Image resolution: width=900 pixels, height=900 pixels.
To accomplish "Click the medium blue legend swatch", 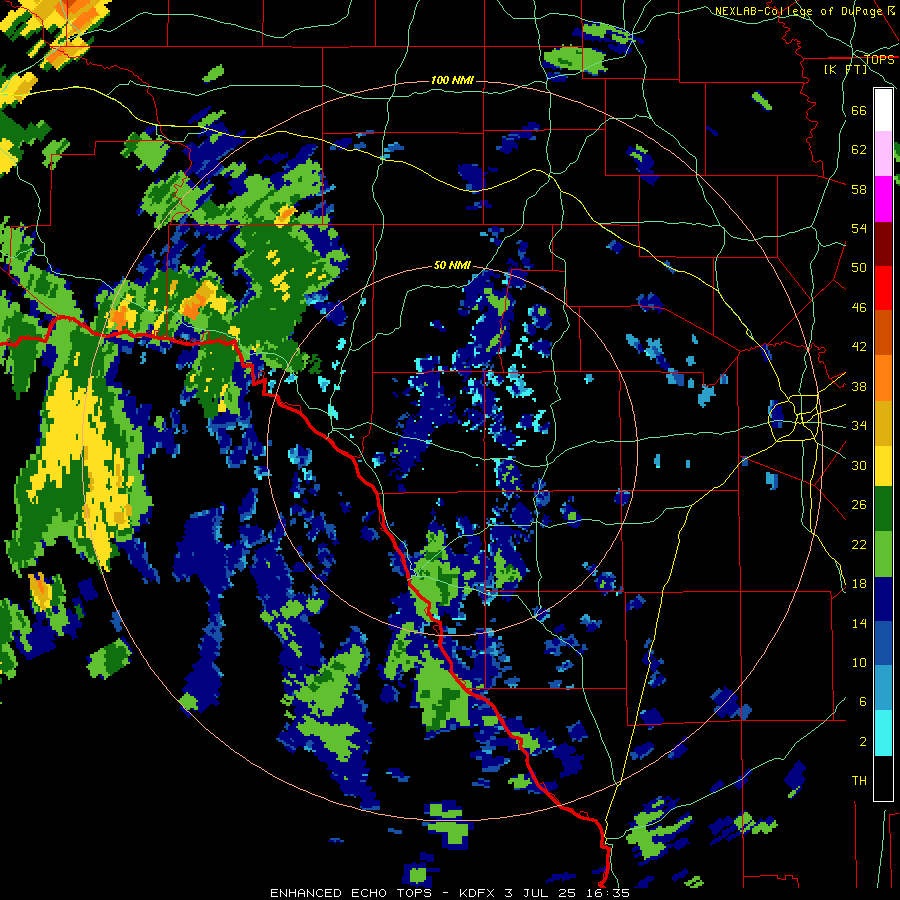I will tap(883, 643).
